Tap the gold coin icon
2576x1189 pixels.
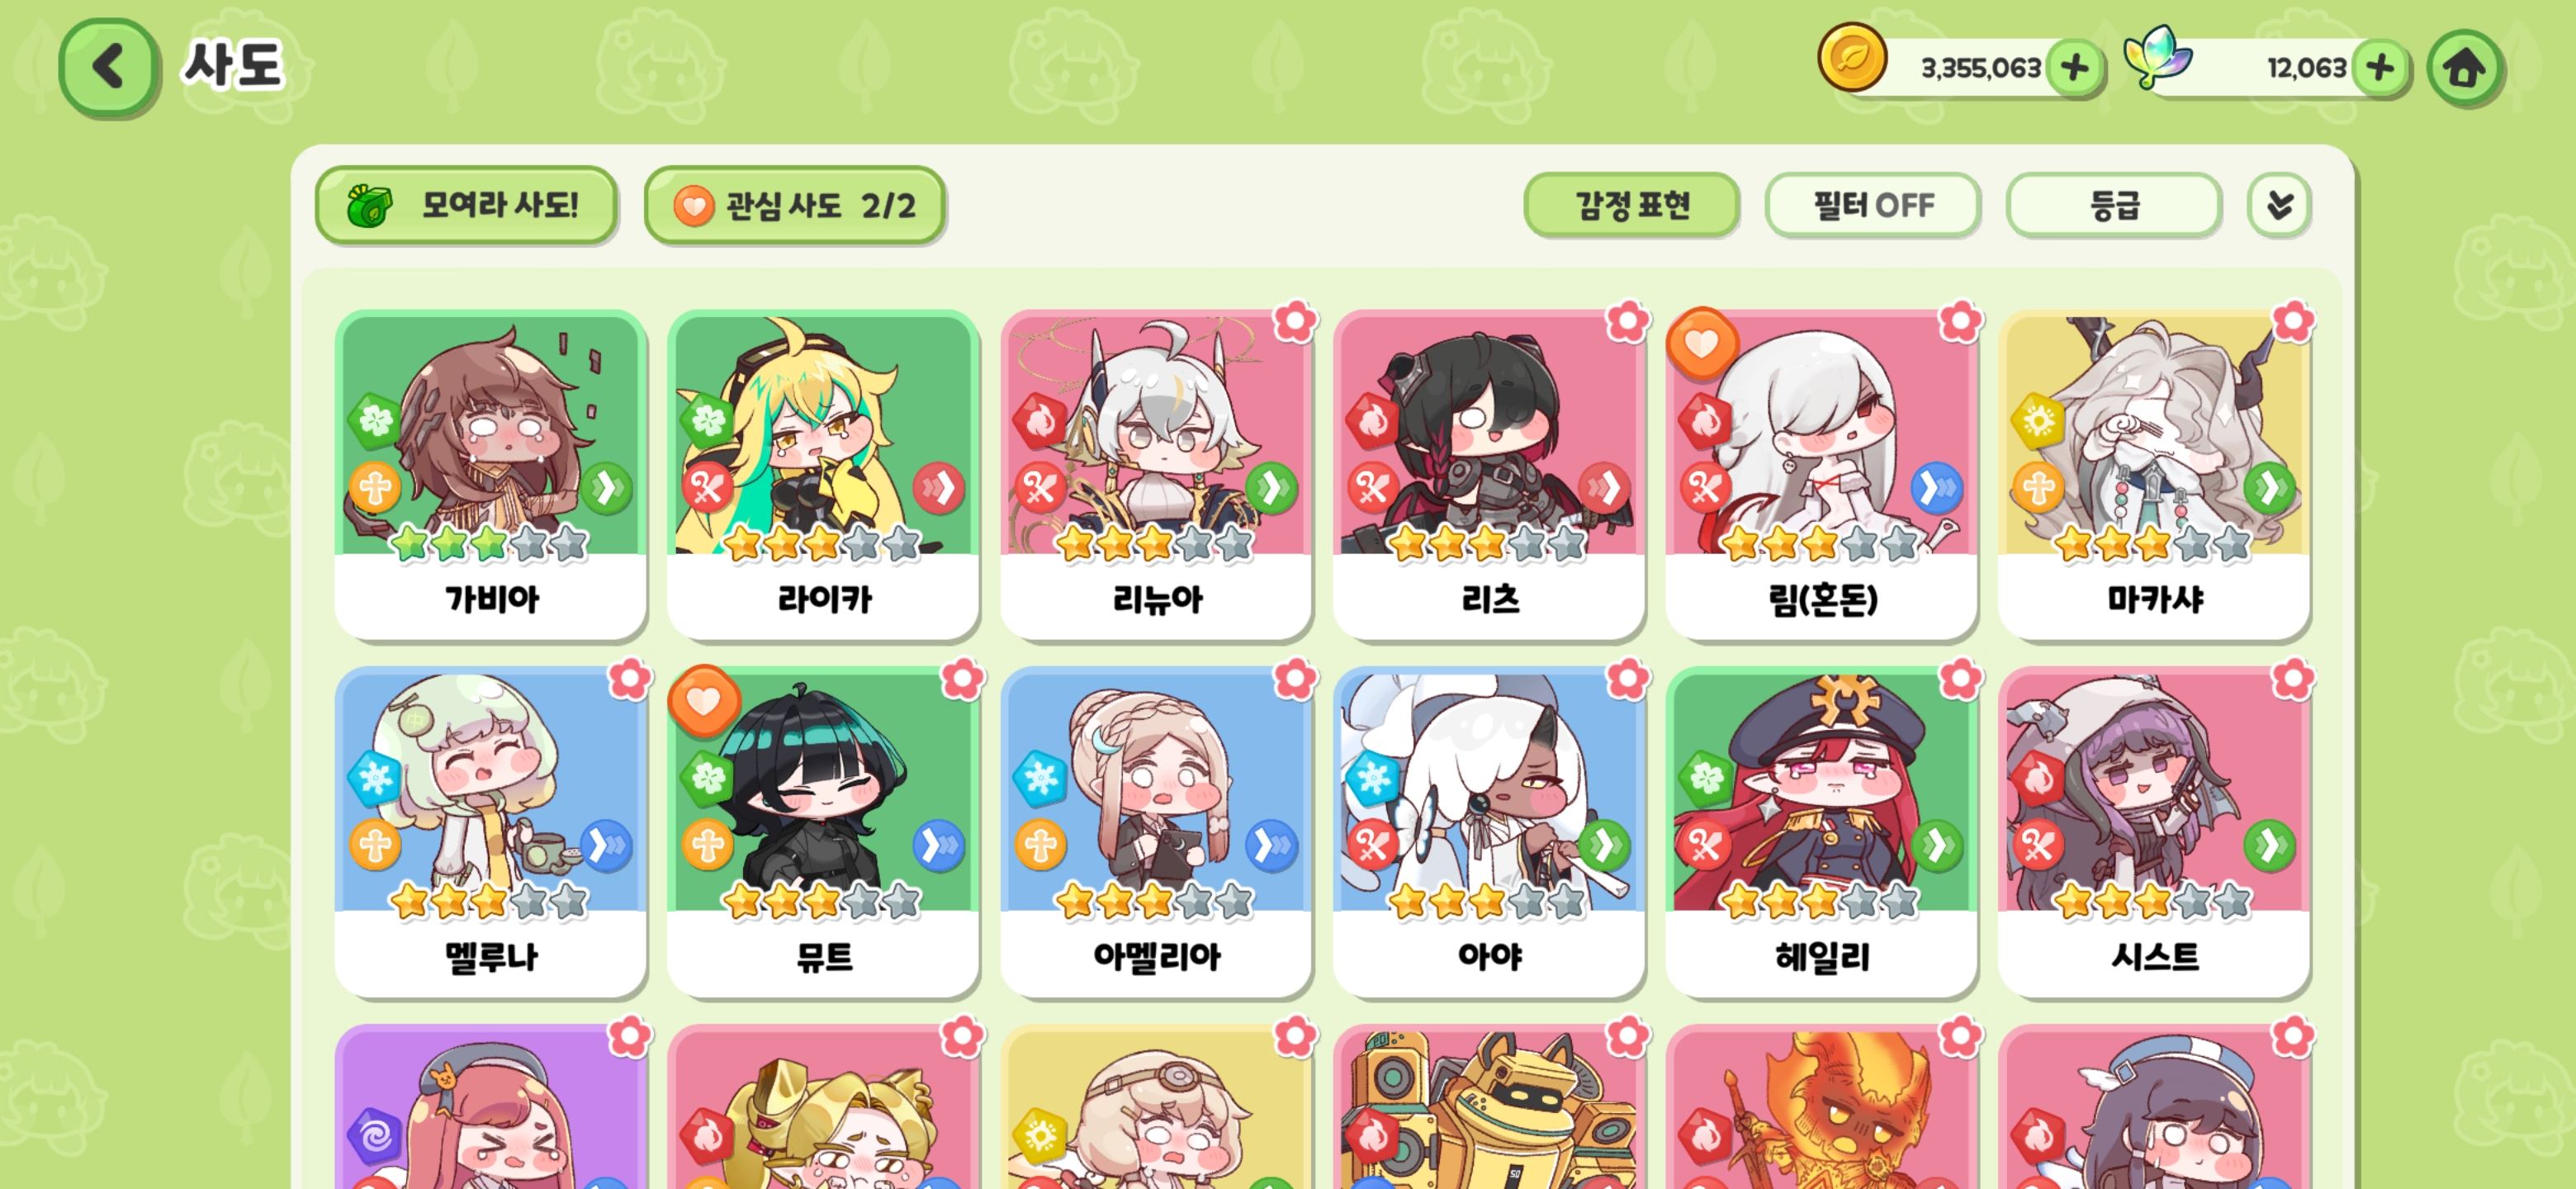point(1852,58)
